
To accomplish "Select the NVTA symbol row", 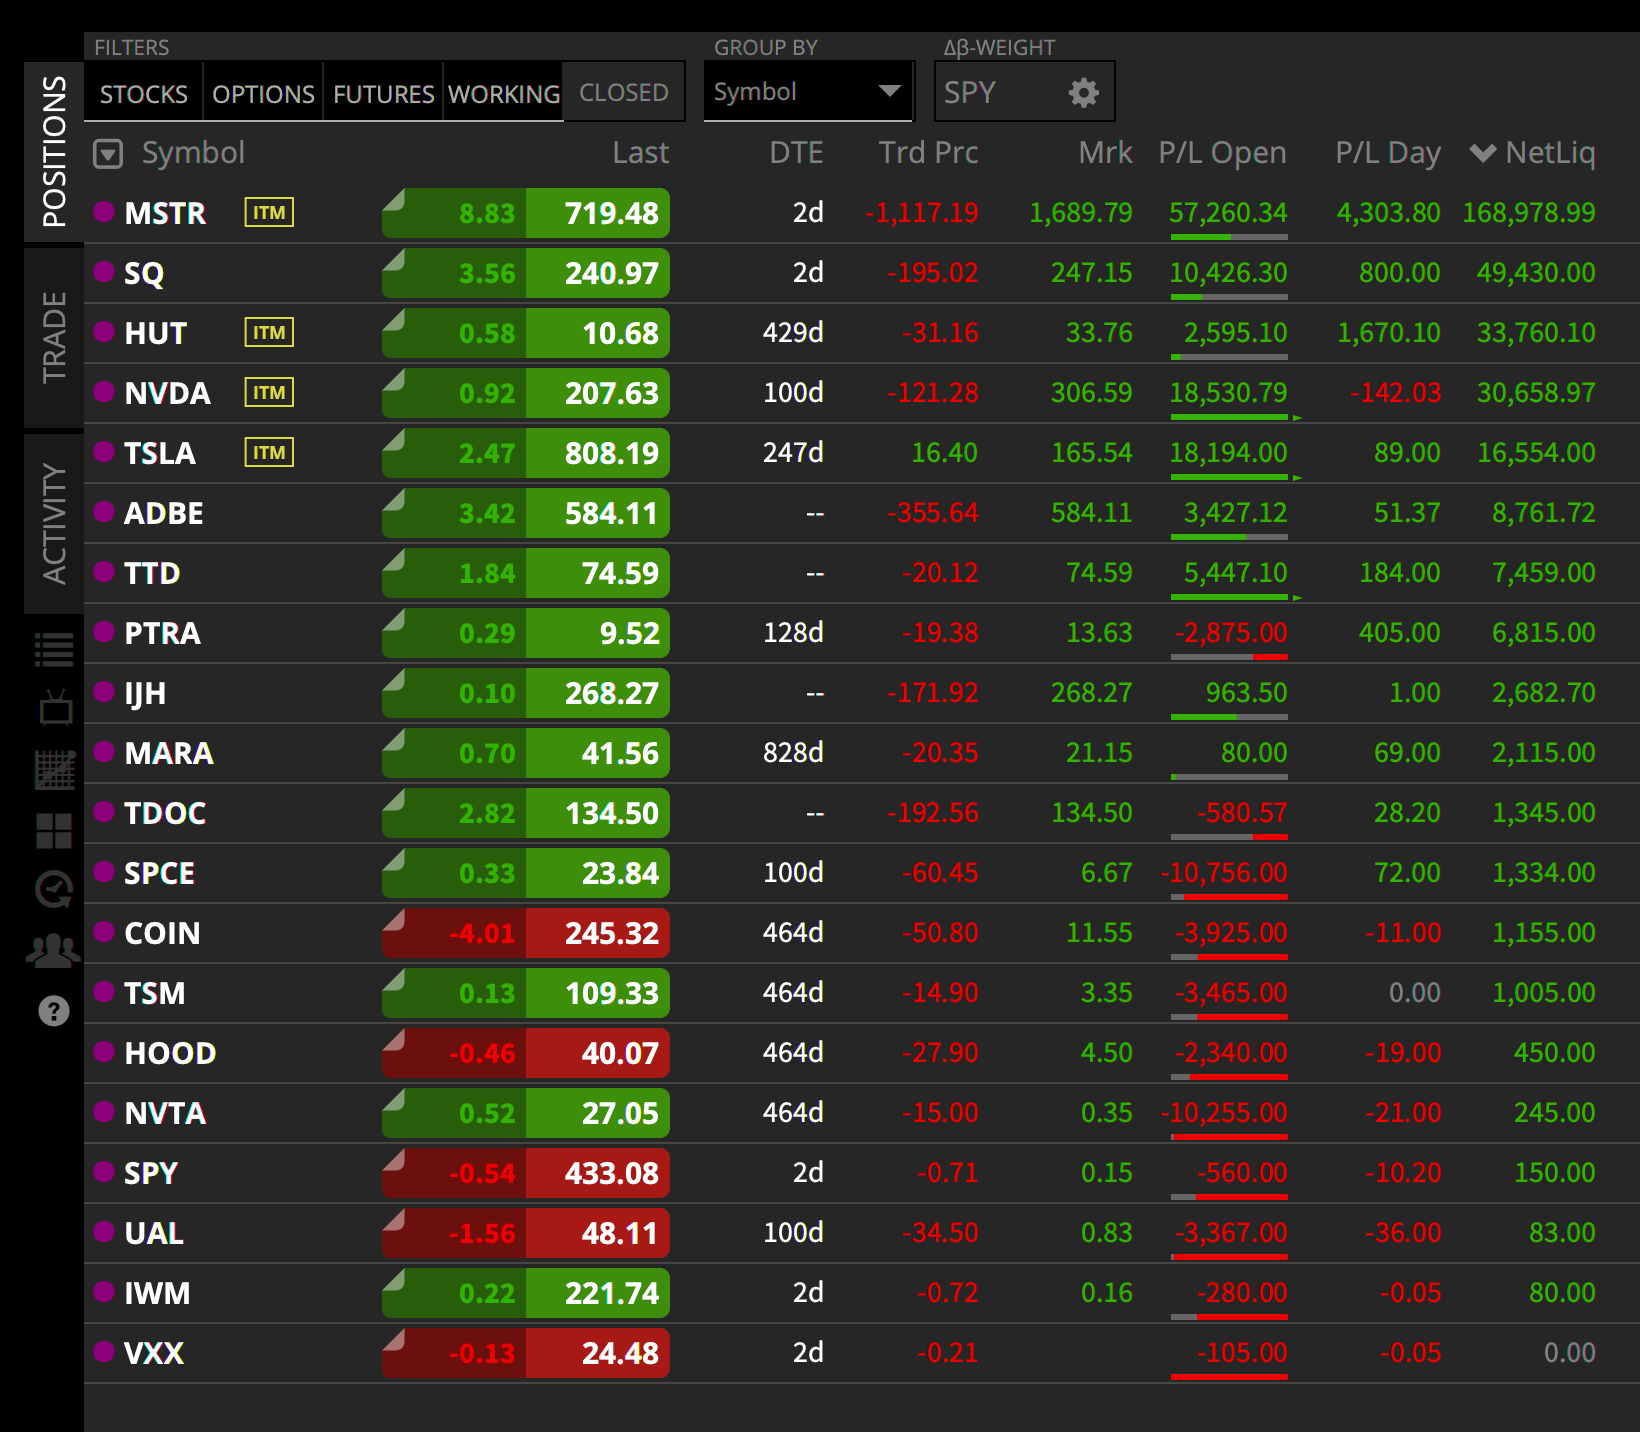I will coord(862,1113).
